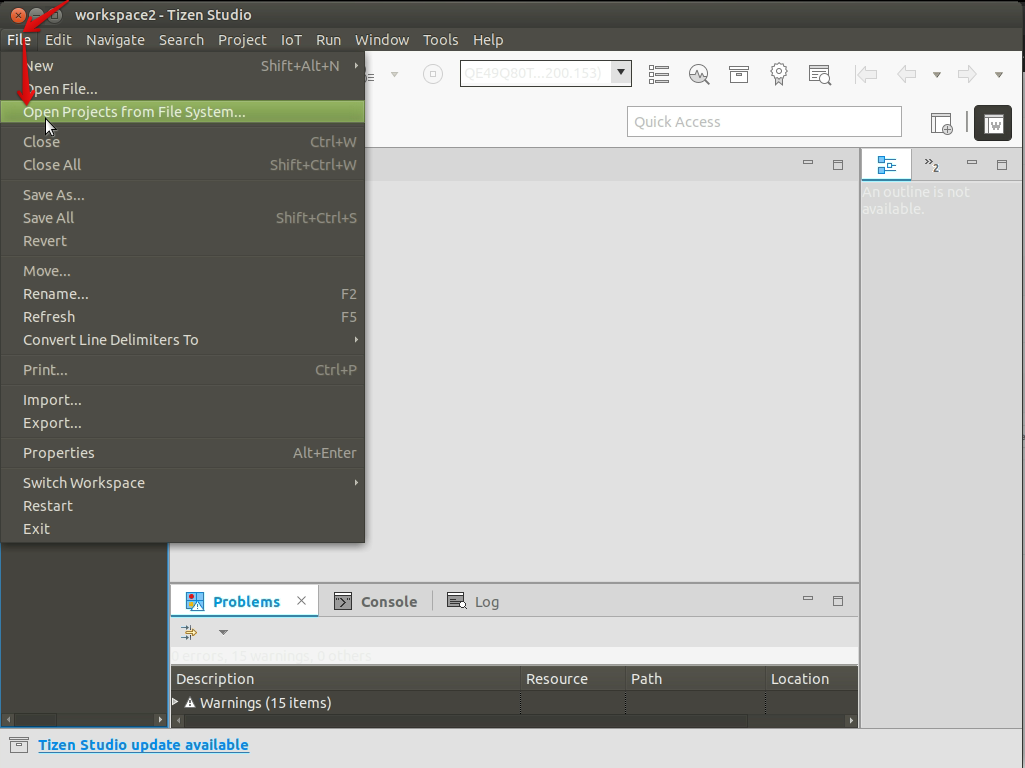The image size is (1025, 768).
Task: Select Import from File menu
Action: (182, 400)
